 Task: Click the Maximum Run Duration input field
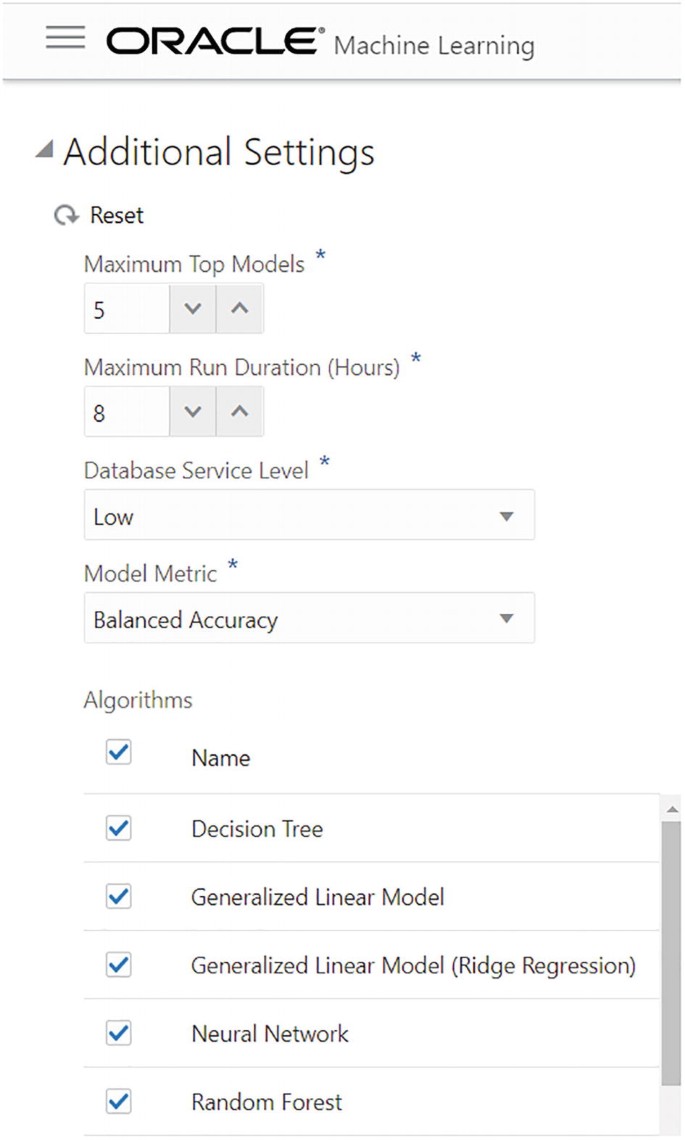[x=126, y=412]
